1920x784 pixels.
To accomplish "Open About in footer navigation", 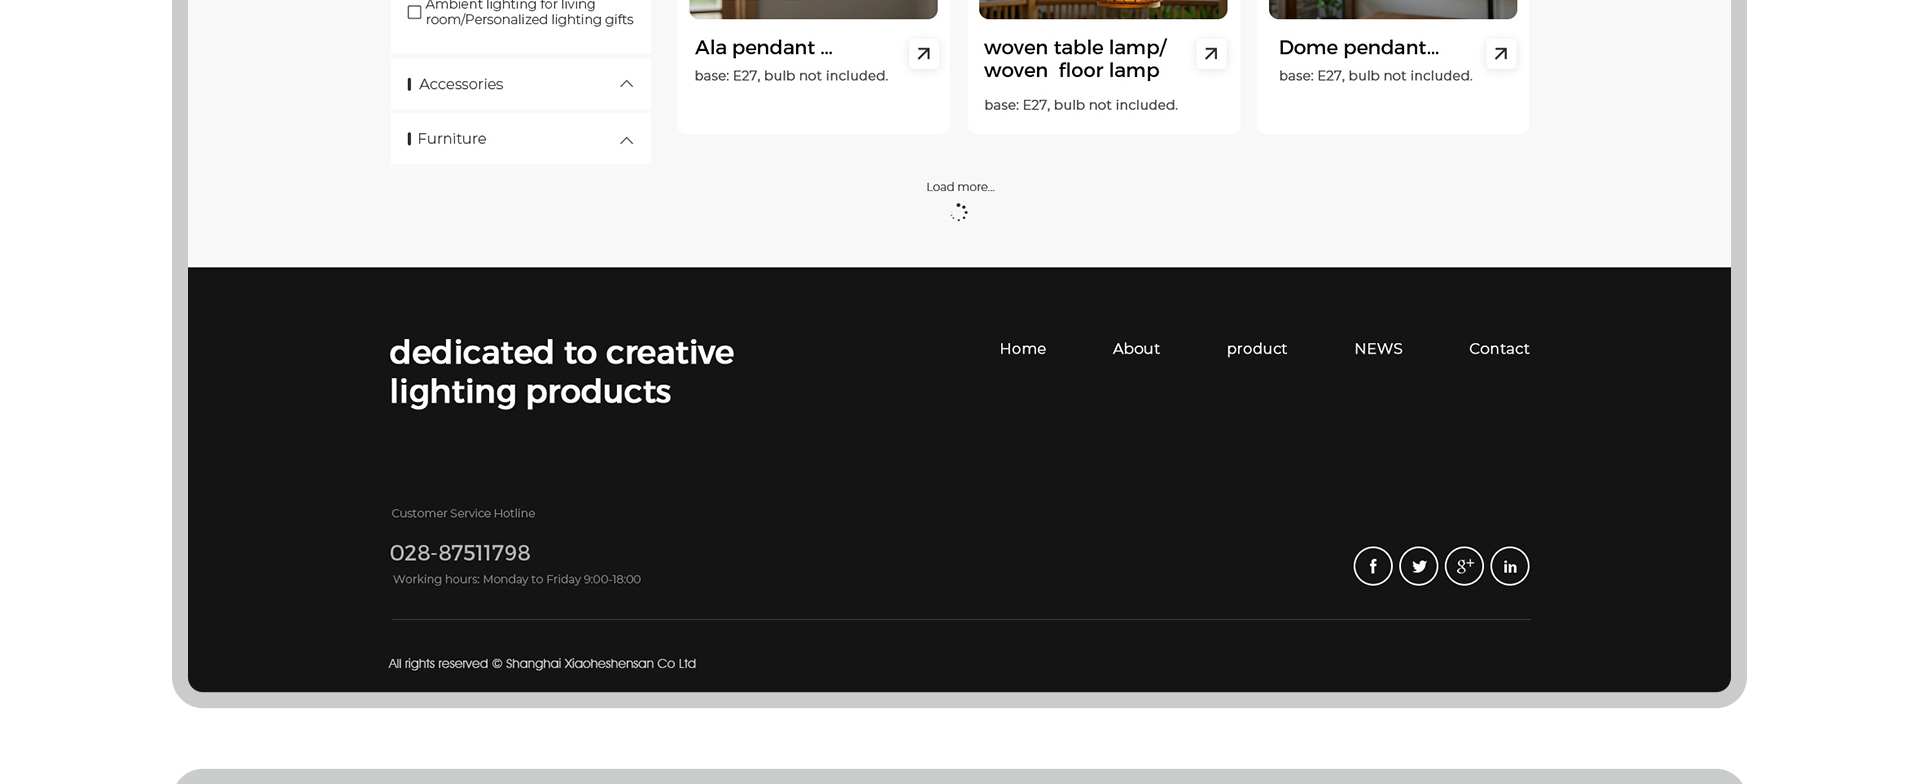I will click(x=1136, y=349).
